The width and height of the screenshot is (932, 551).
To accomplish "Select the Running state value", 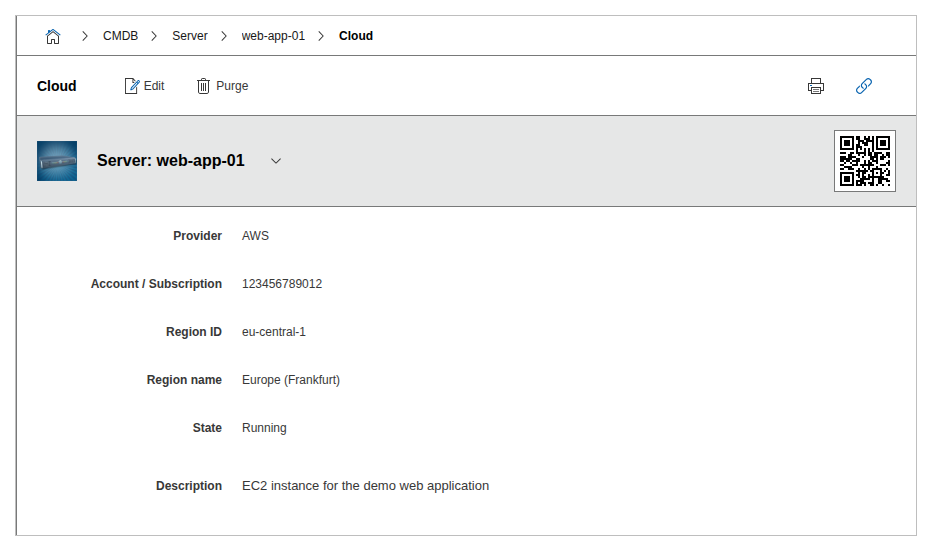I will tap(264, 428).
